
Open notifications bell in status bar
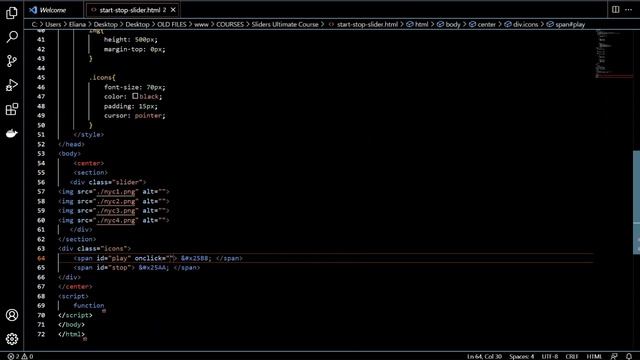pos(629,356)
